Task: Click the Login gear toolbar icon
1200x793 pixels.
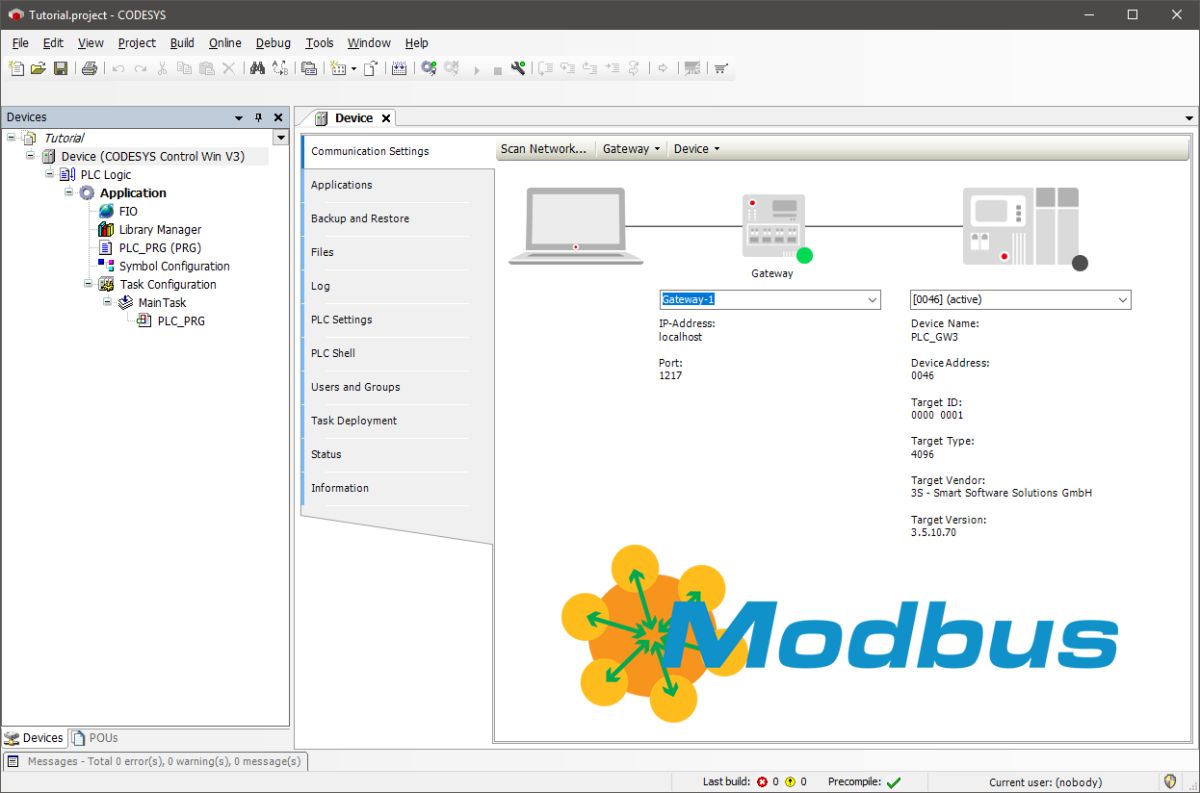Action: click(429, 68)
